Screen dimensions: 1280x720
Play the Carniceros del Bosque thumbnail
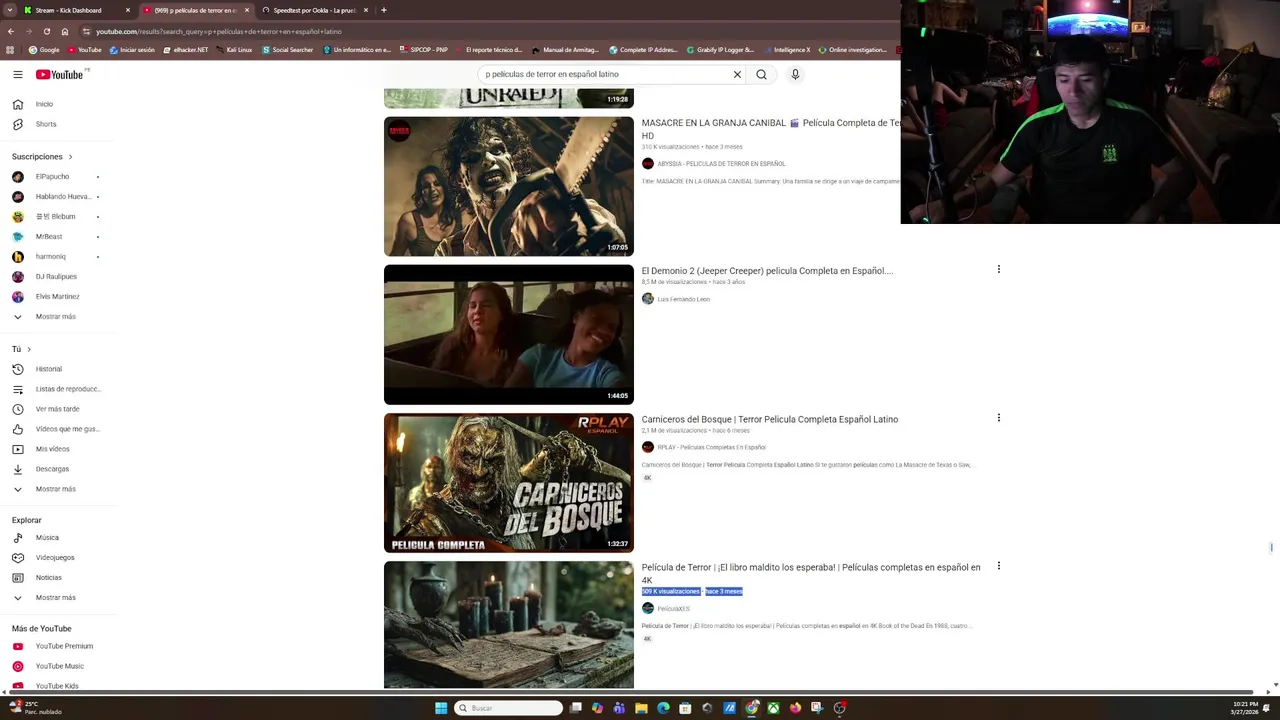[509, 483]
